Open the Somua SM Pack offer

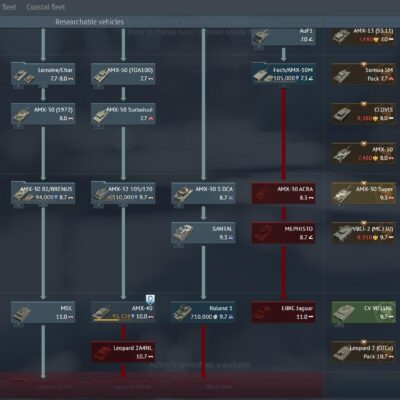(364, 74)
